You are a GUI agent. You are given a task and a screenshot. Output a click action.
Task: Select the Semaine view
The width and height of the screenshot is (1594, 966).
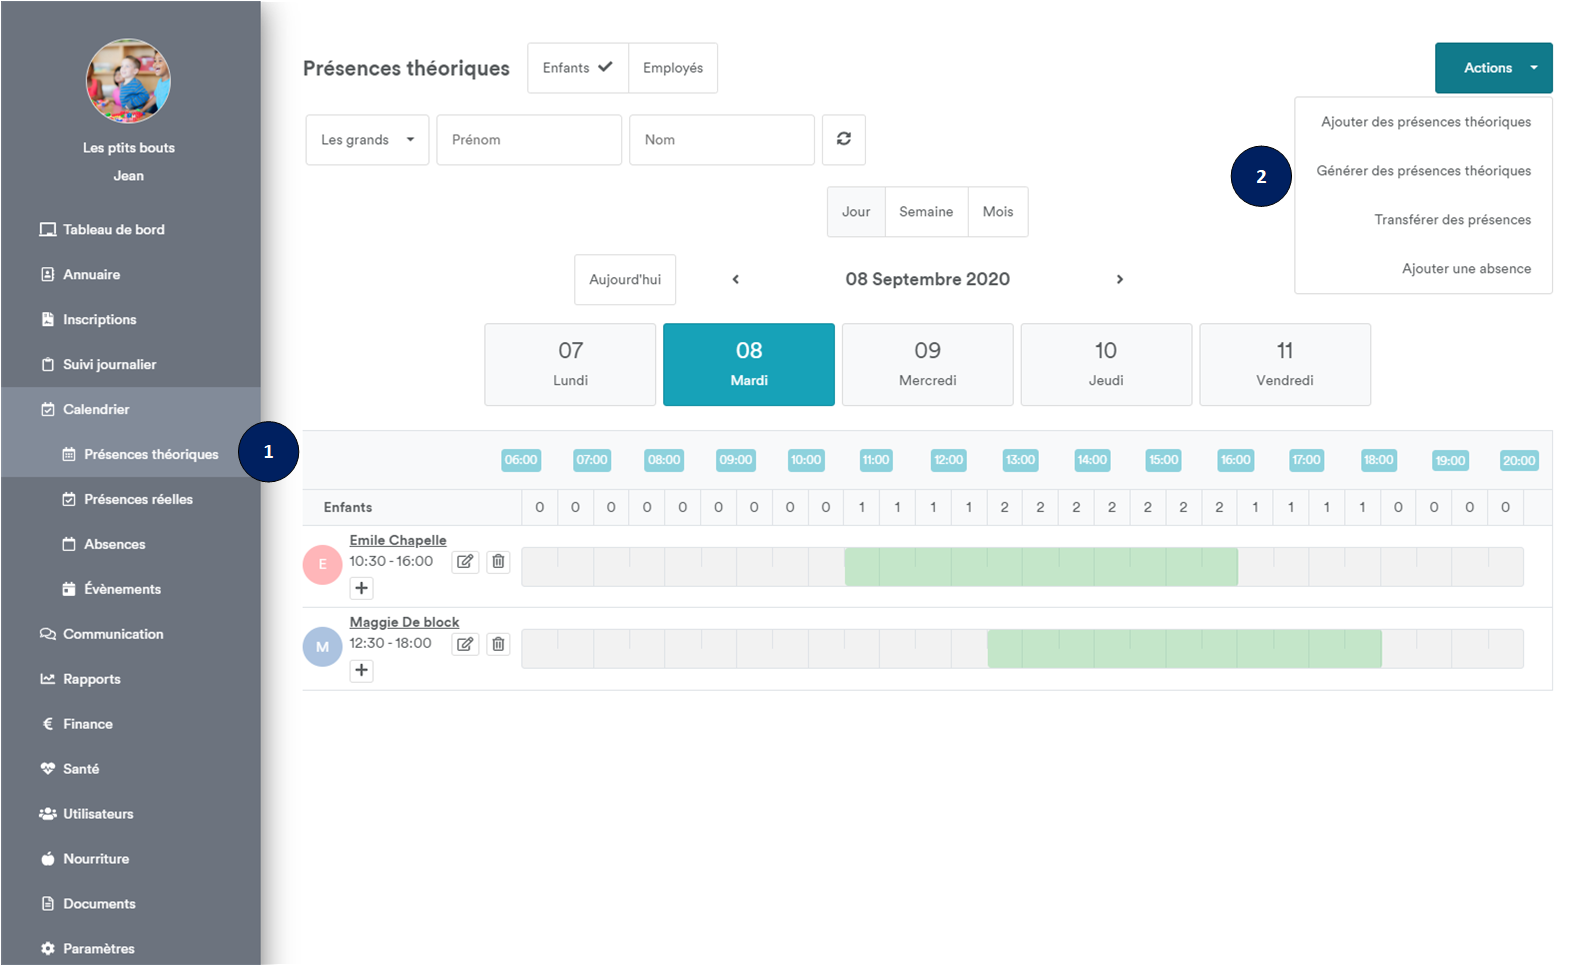[x=925, y=212]
